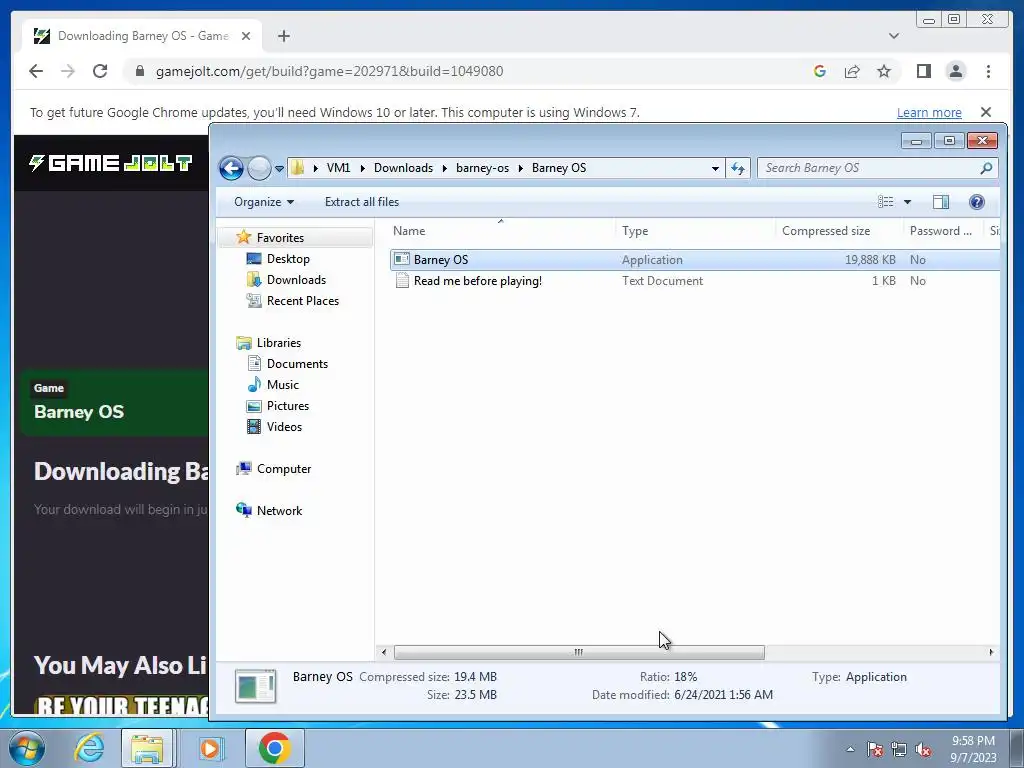The height and width of the screenshot is (768, 1024).
Task: Open the Chrome profile icon
Action: [955, 71]
